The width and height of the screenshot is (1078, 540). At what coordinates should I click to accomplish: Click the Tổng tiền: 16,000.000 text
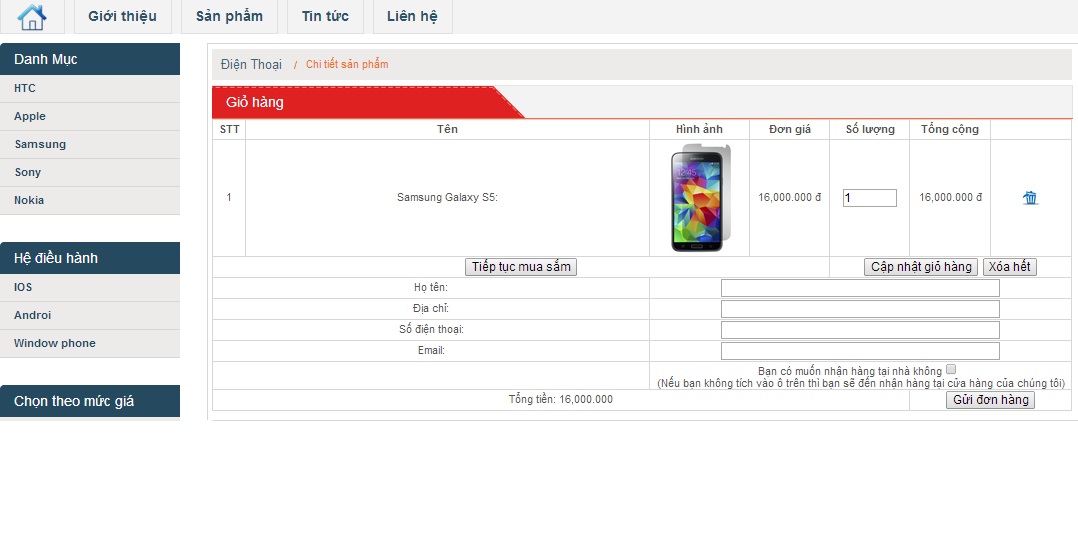point(561,400)
